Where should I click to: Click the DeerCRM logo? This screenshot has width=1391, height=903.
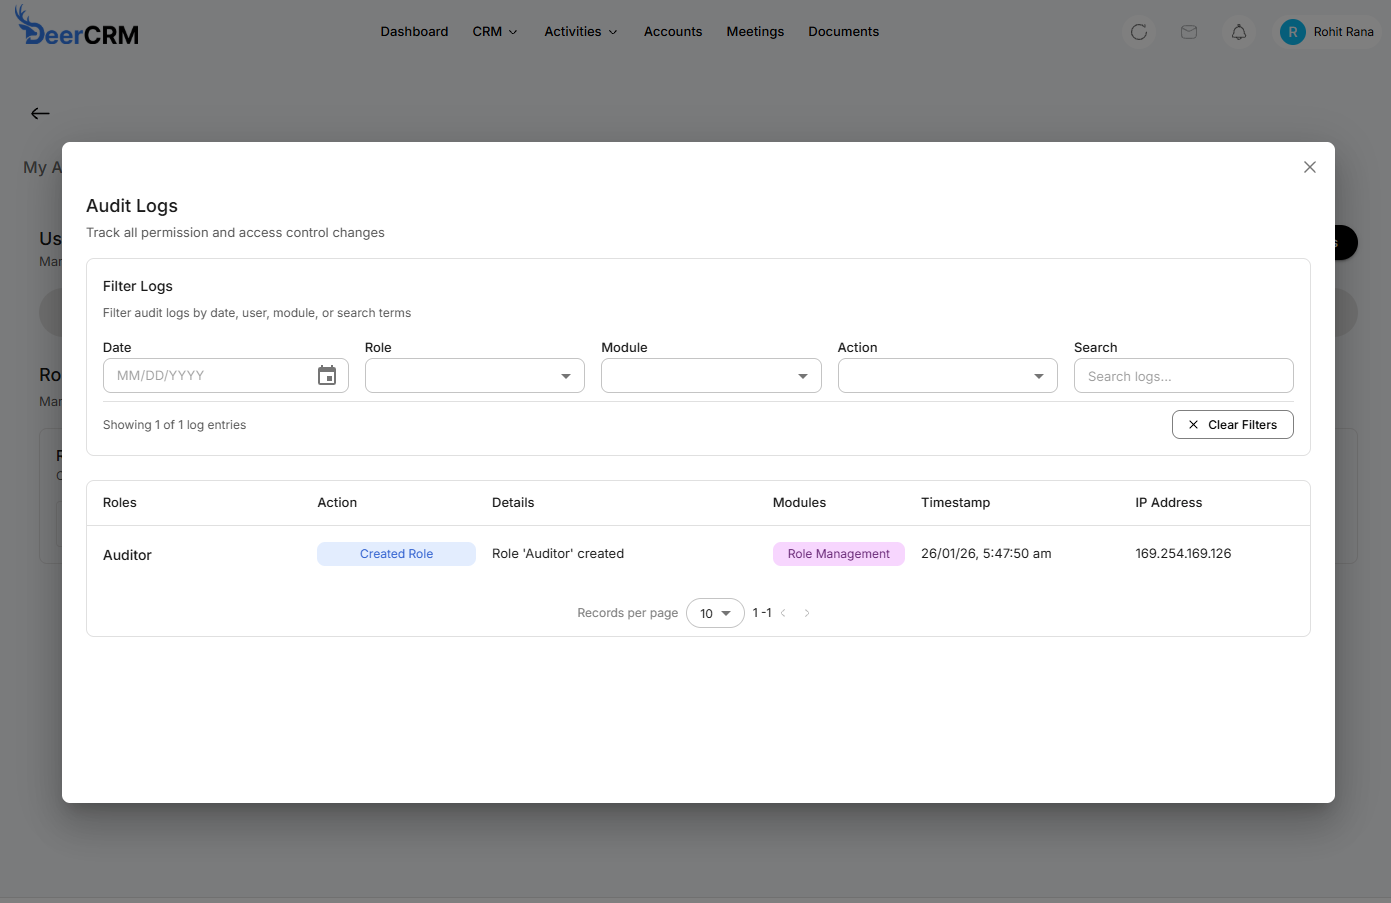tap(77, 28)
